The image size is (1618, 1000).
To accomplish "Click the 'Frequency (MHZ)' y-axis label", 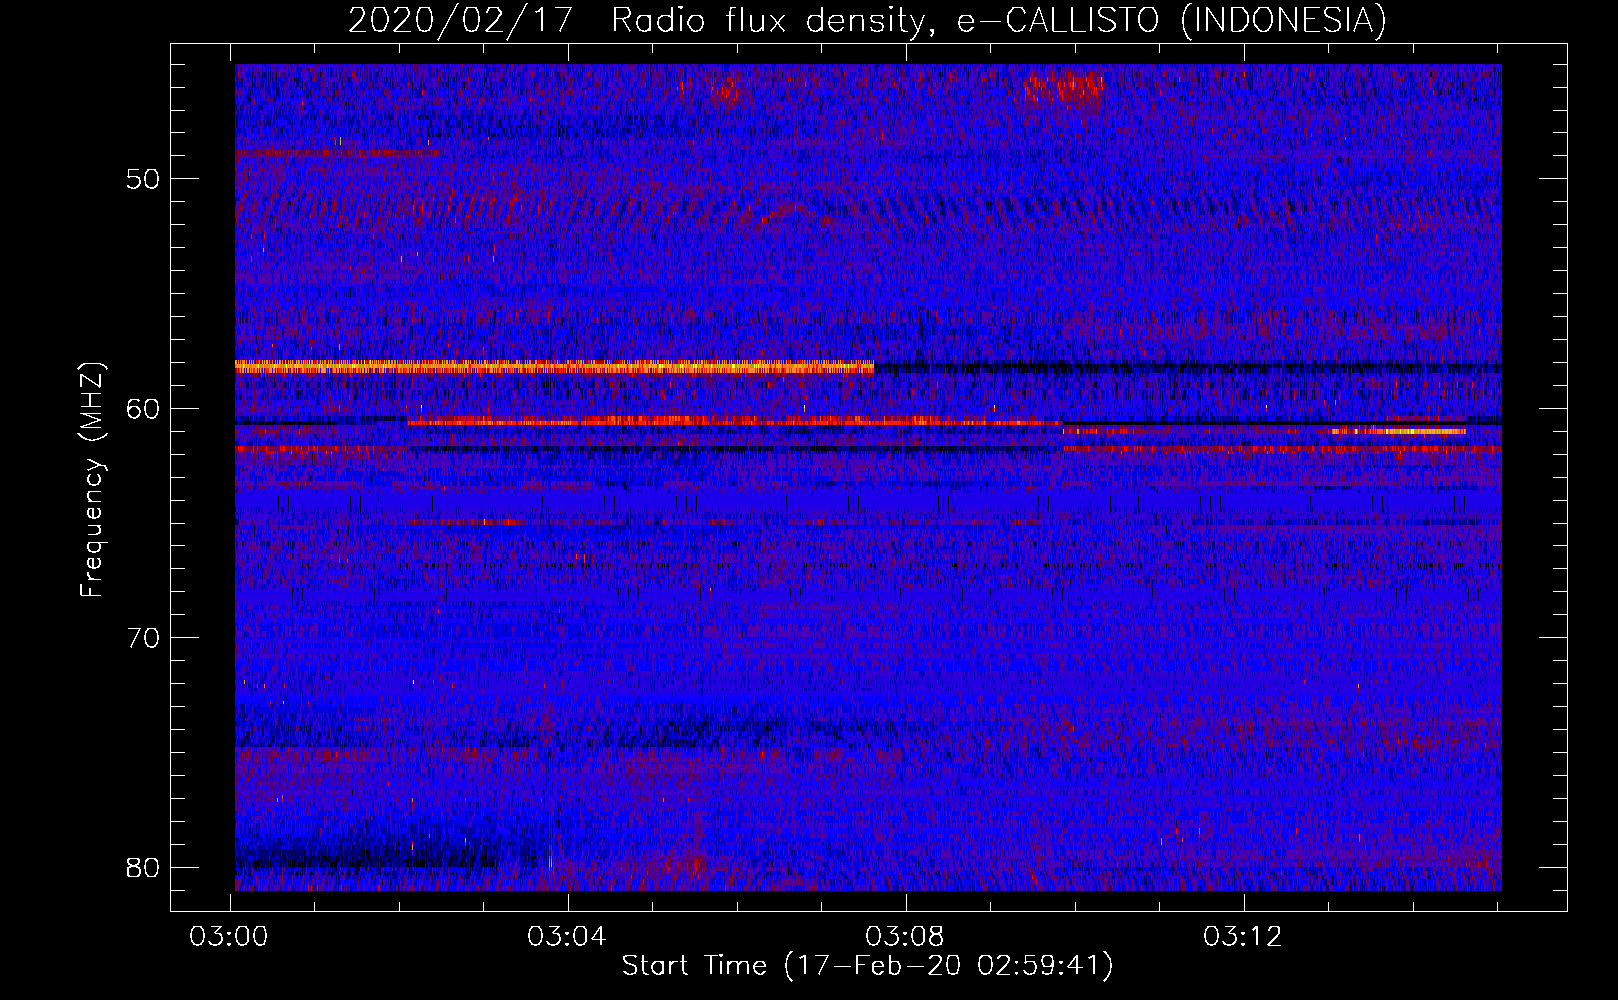I will tap(92, 480).
